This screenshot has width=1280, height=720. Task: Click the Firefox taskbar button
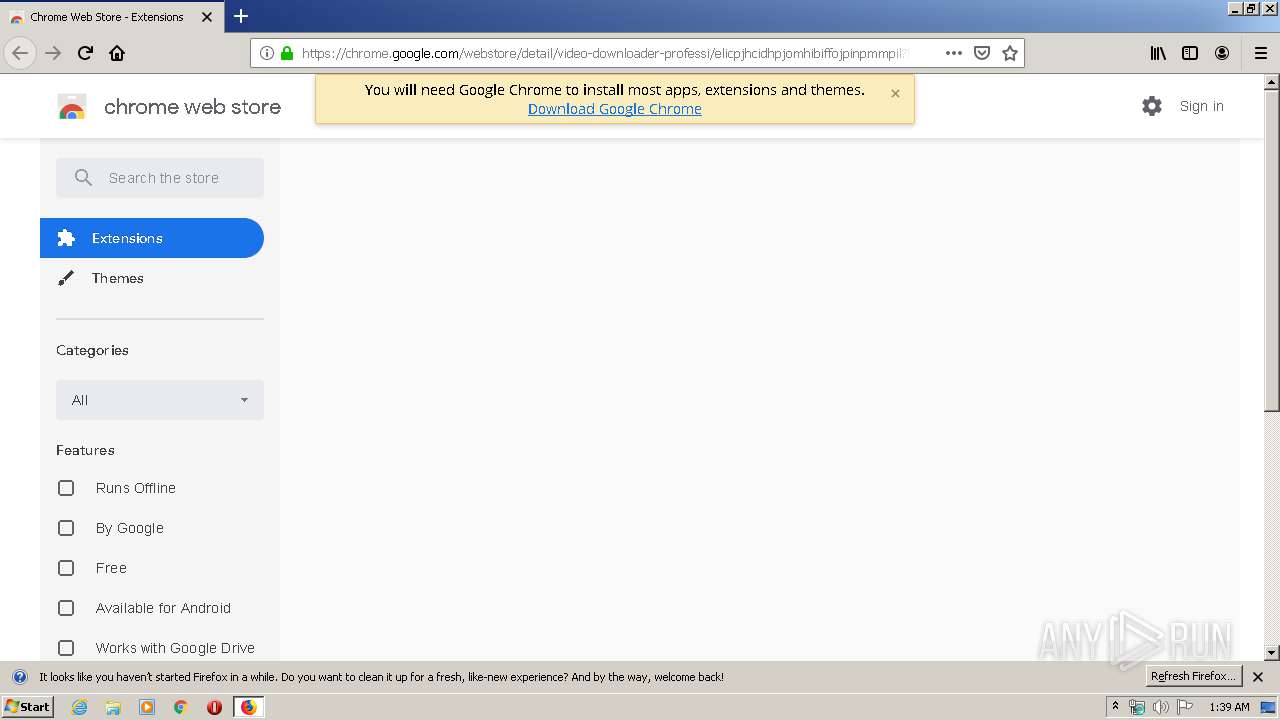pyautogui.click(x=248, y=707)
